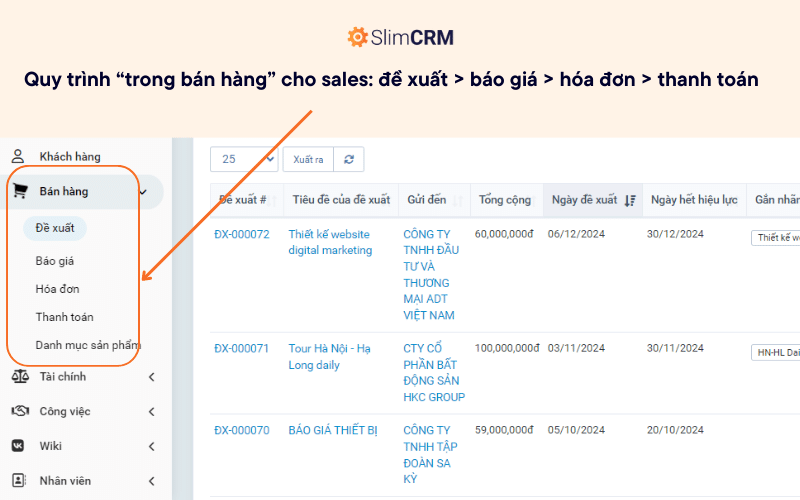This screenshot has width=800, height=500.
Task: Open BÁO GIÁ THIẾT BỊ proposal title
Action: click(333, 430)
